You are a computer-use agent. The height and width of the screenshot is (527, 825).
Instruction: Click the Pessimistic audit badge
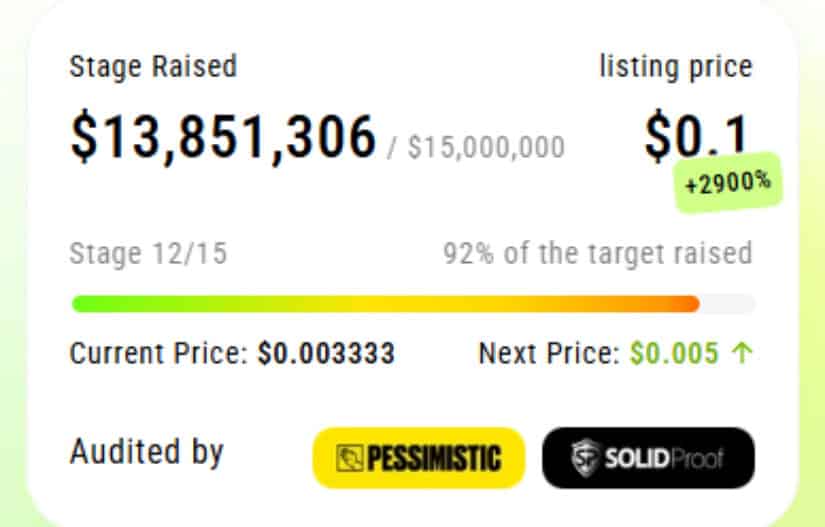coord(419,458)
